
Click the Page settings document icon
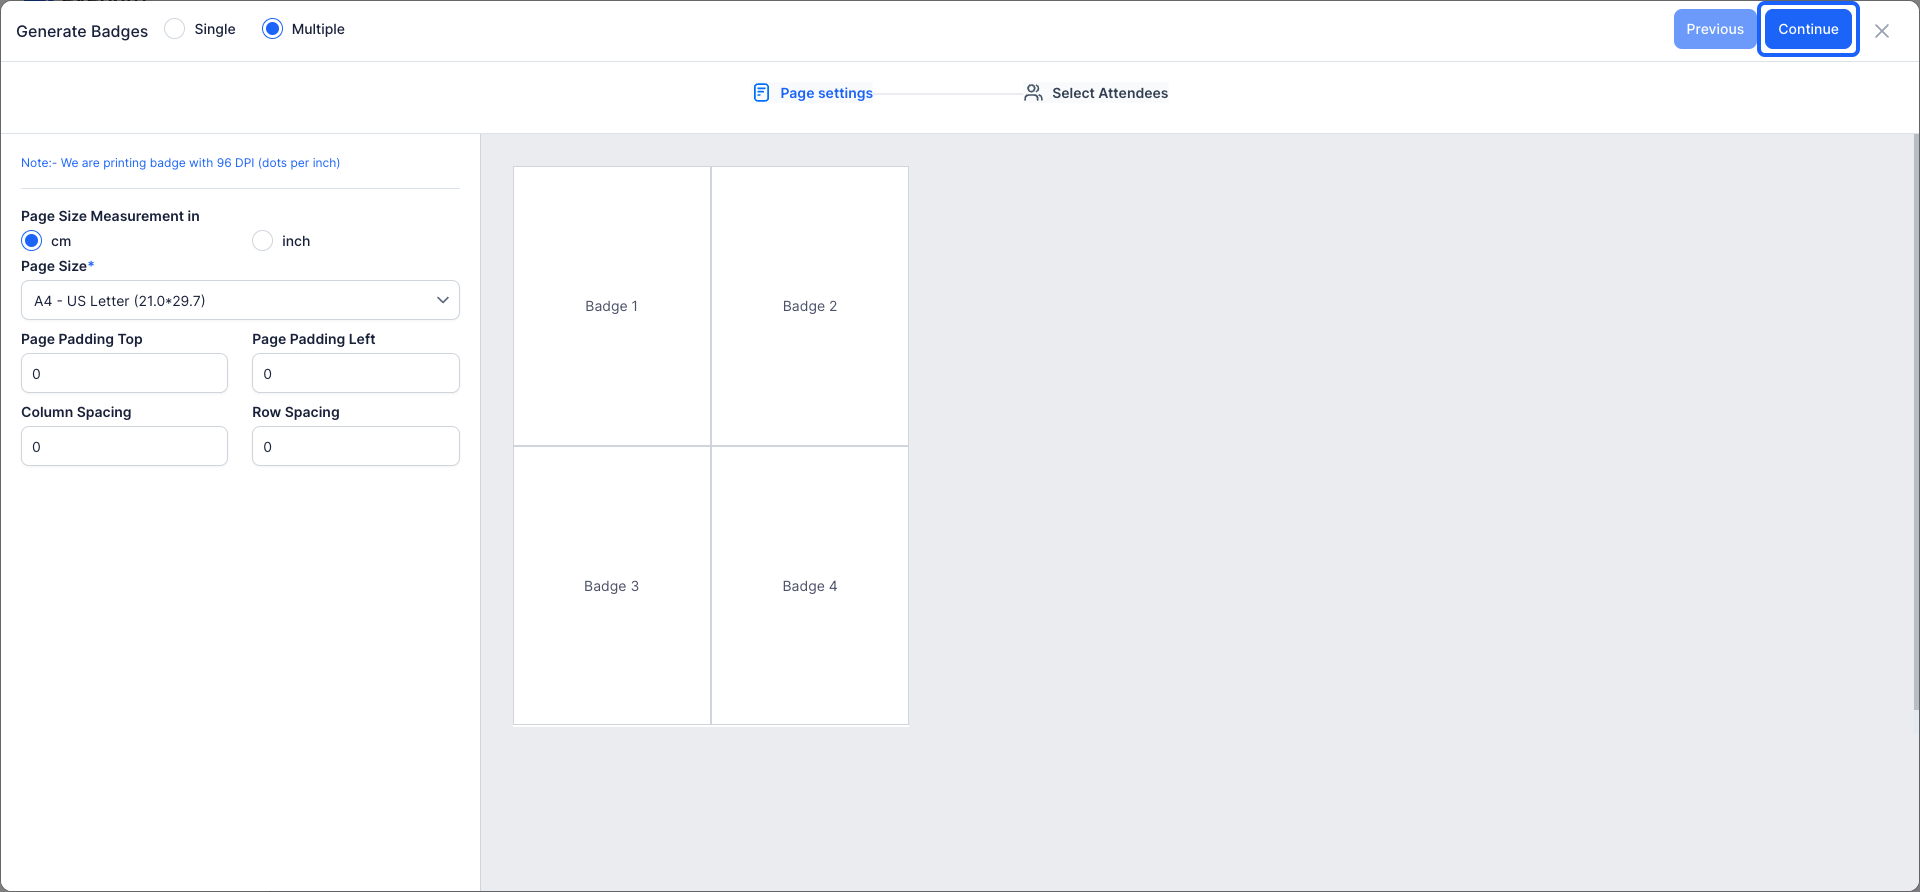pyautogui.click(x=761, y=93)
